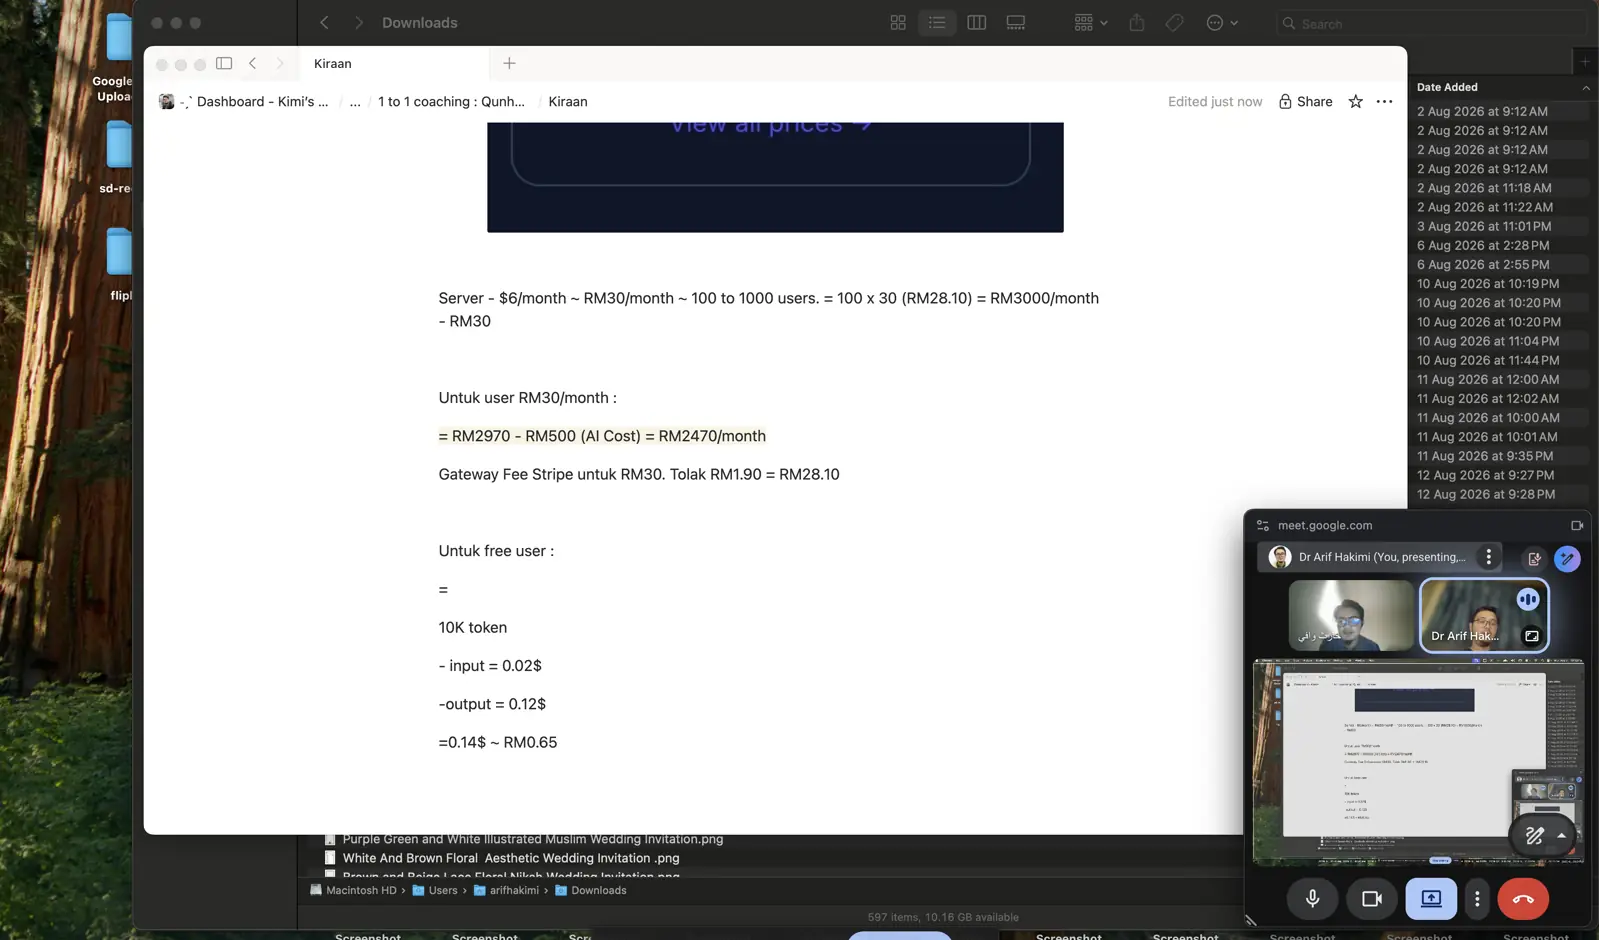Click the Share button
This screenshot has height=940, width=1599.
pyautogui.click(x=1305, y=101)
